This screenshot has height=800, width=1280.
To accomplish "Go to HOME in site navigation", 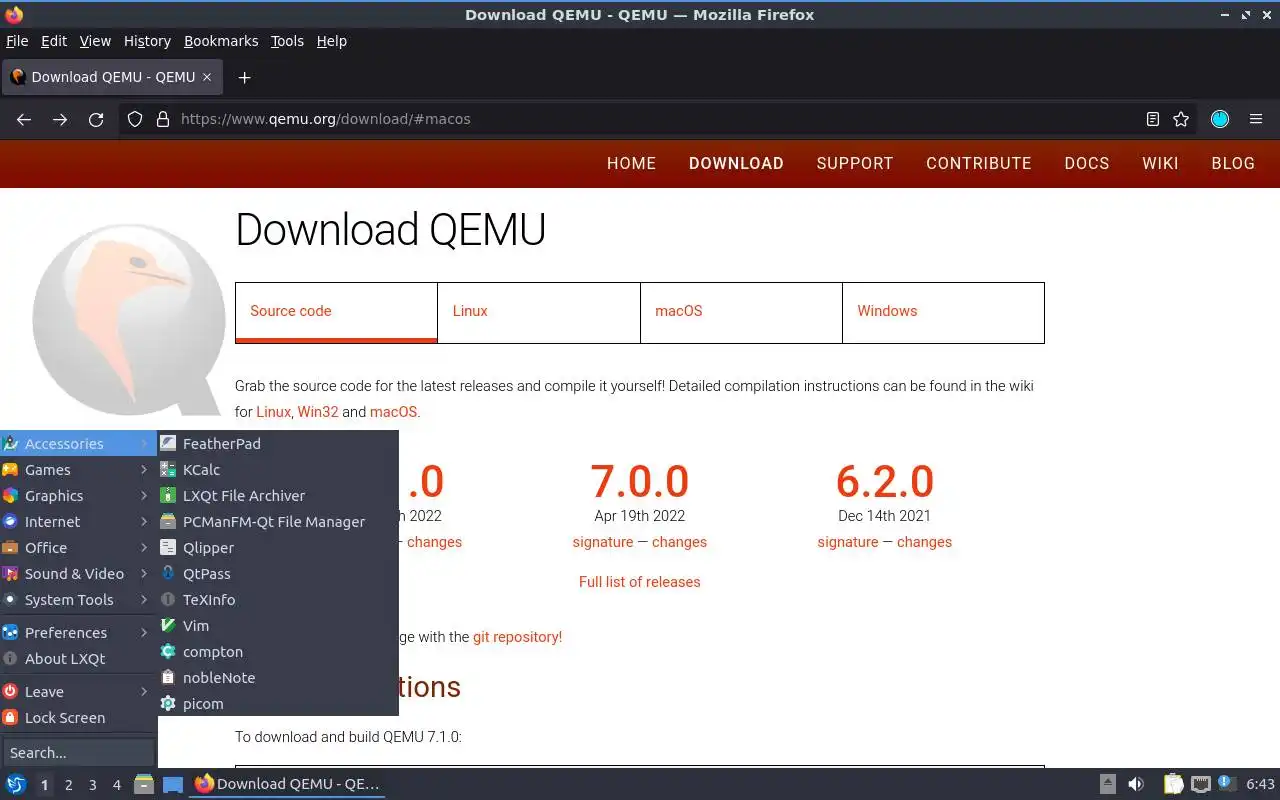I will (631, 163).
